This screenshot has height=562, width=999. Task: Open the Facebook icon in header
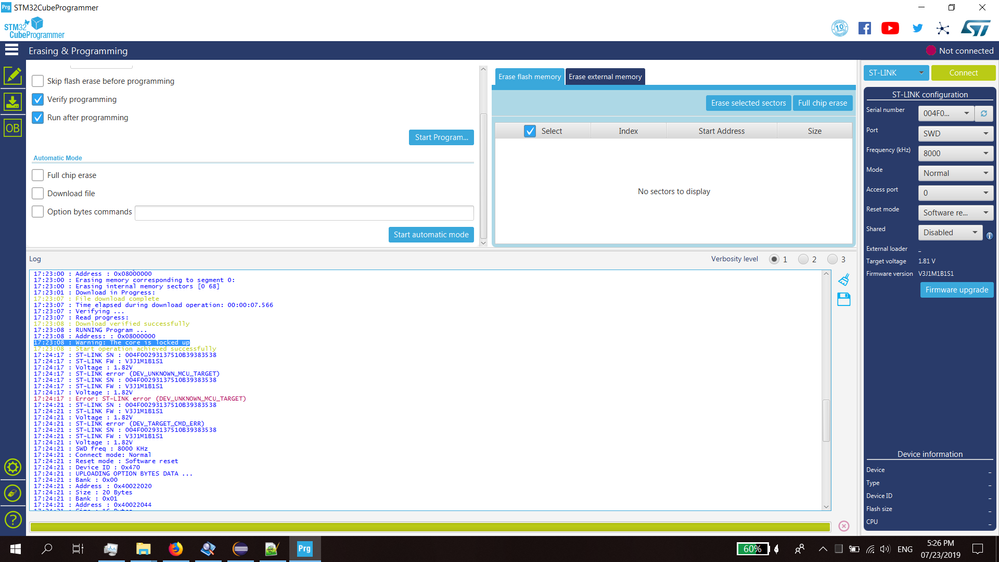pyautogui.click(x=865, y=28)
